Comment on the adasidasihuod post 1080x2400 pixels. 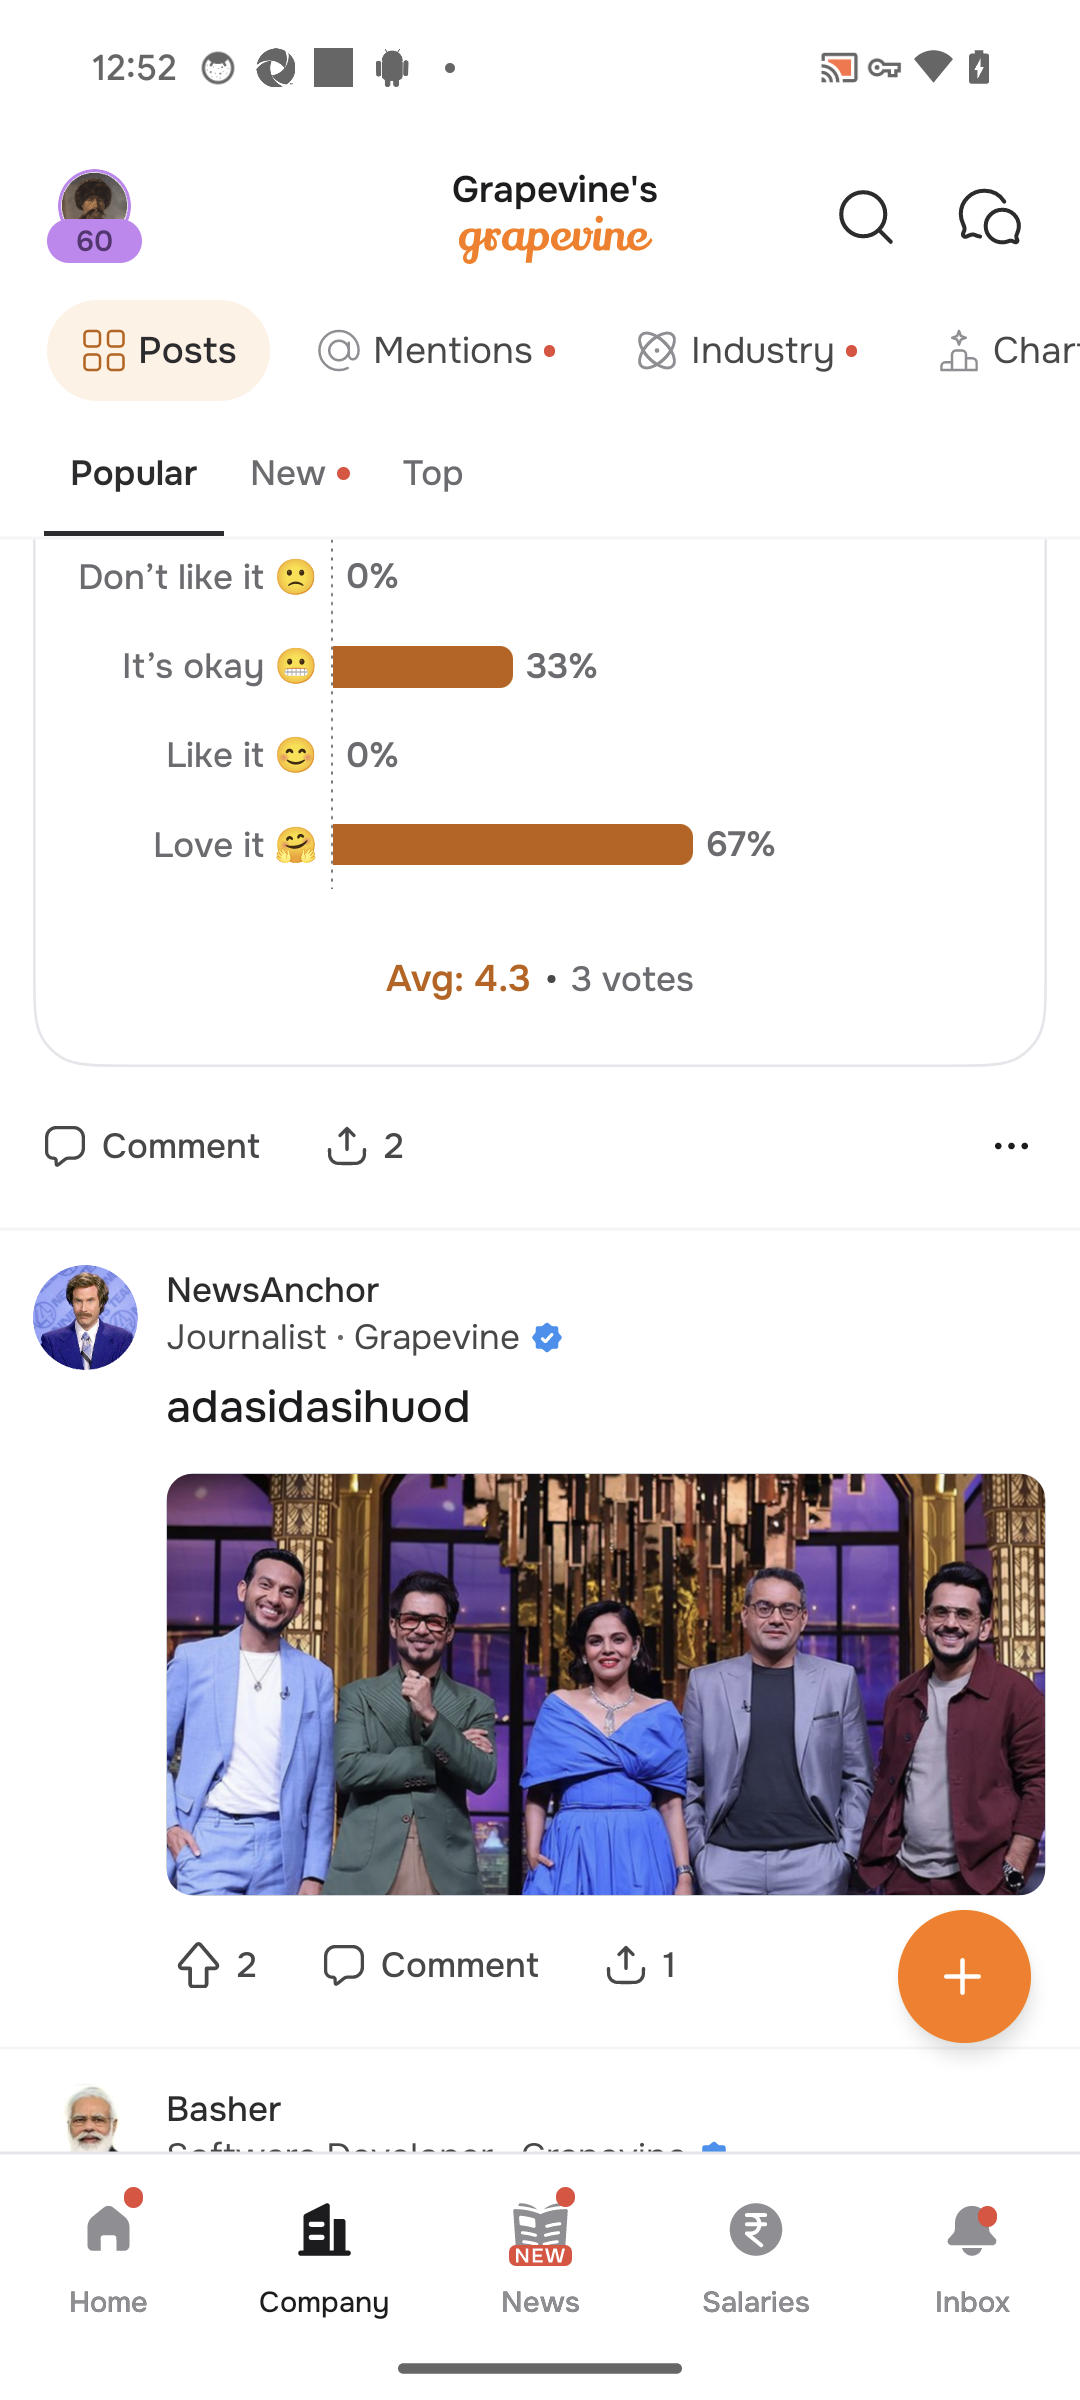pos(431,1965)
